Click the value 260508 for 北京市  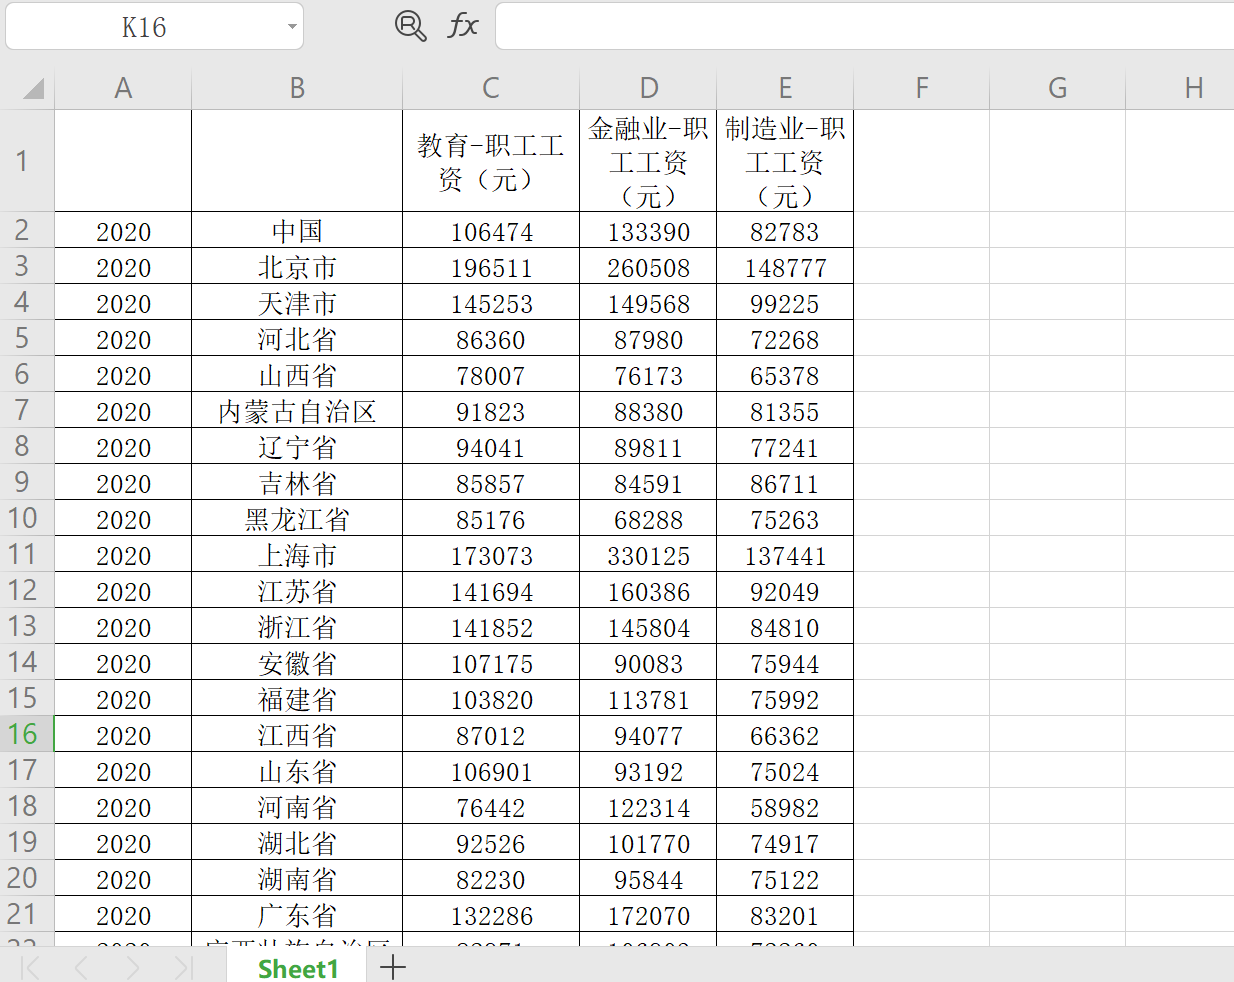[648, 267]
